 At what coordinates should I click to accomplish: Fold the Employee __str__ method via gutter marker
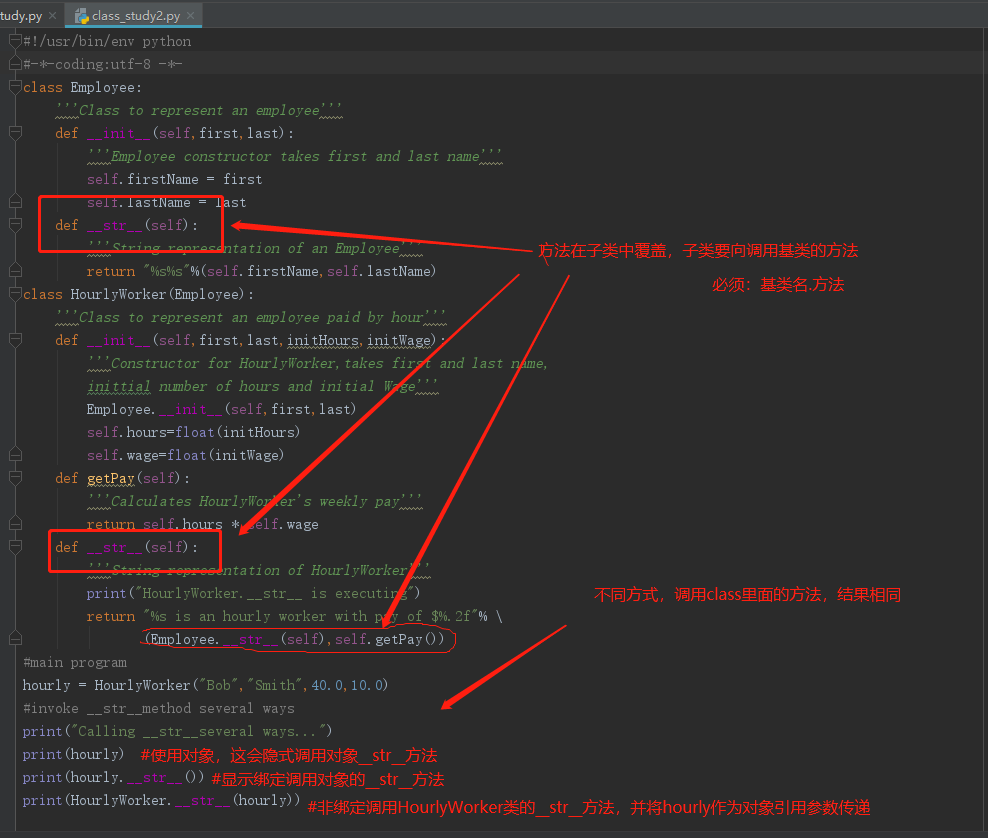coord(16,225)
